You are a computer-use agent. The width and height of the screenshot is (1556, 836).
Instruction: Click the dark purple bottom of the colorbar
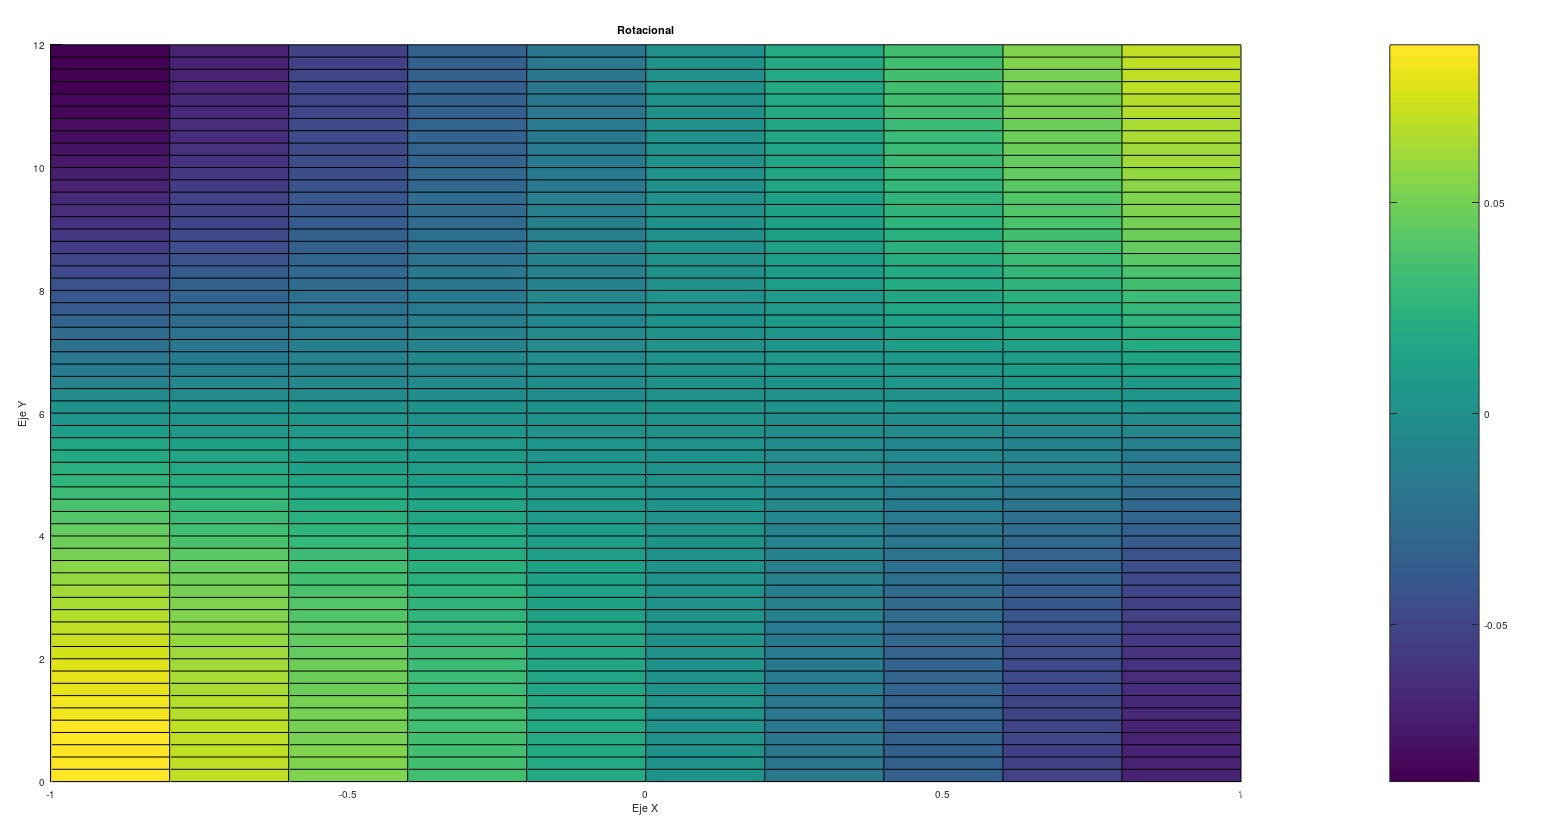click(1434, 772)
